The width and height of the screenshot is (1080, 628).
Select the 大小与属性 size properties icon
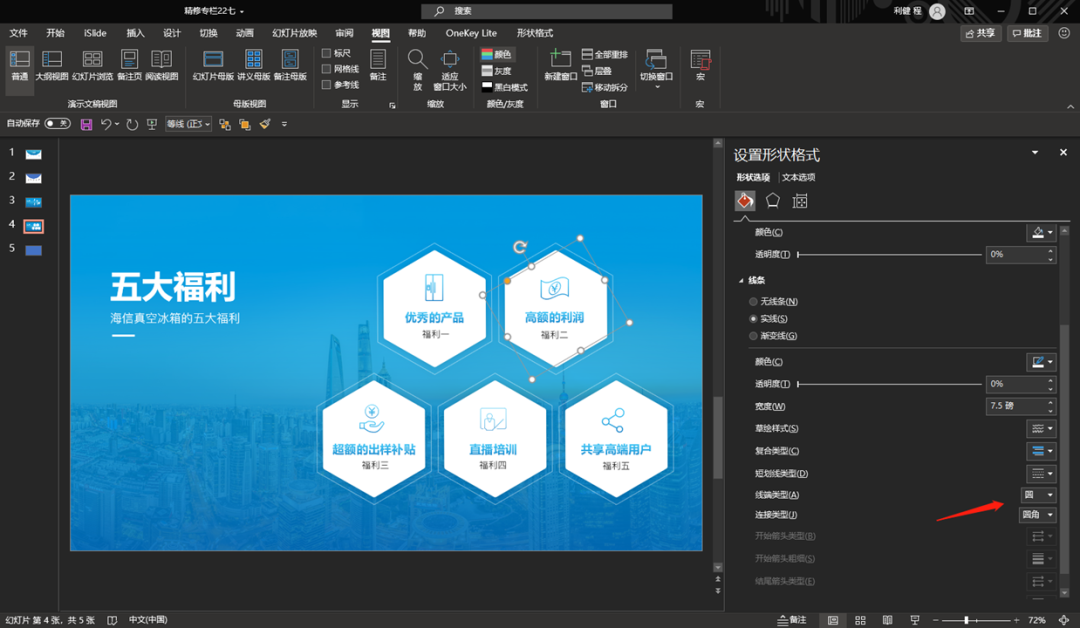[x=800, y=200]
